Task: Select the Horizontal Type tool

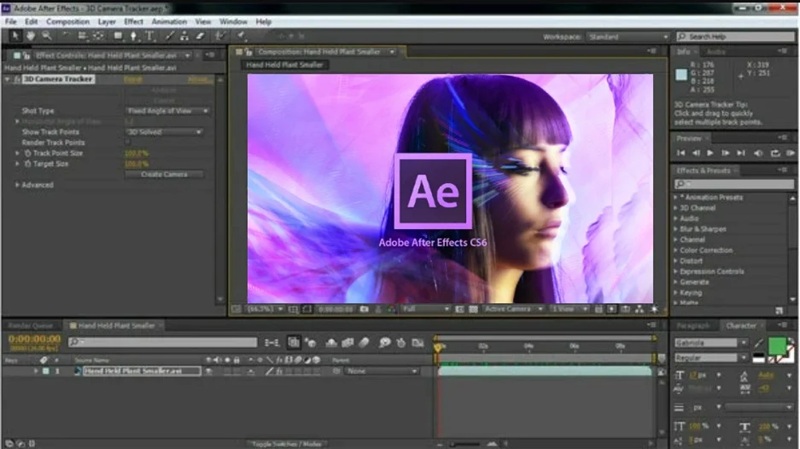Action: (149, 36)
